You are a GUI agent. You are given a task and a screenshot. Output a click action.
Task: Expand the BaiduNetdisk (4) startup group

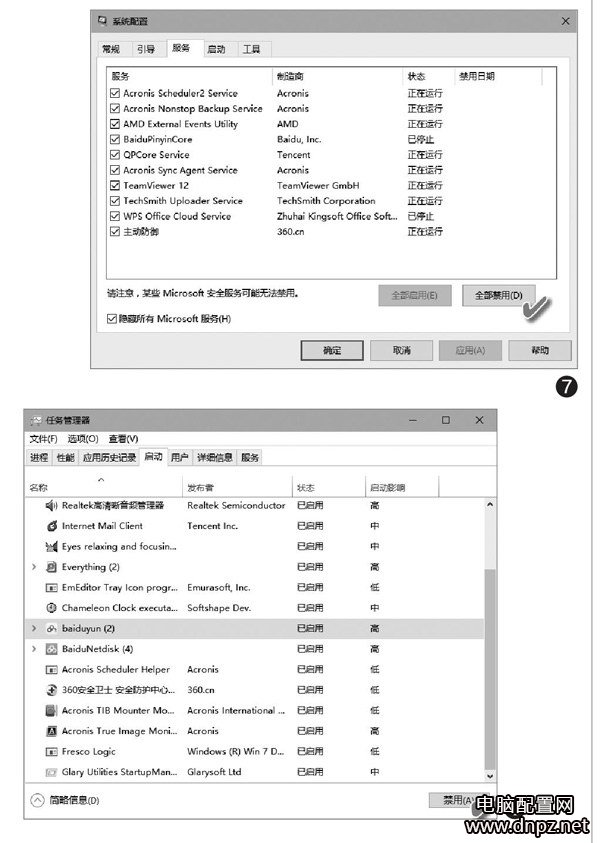tap(34, 649)
